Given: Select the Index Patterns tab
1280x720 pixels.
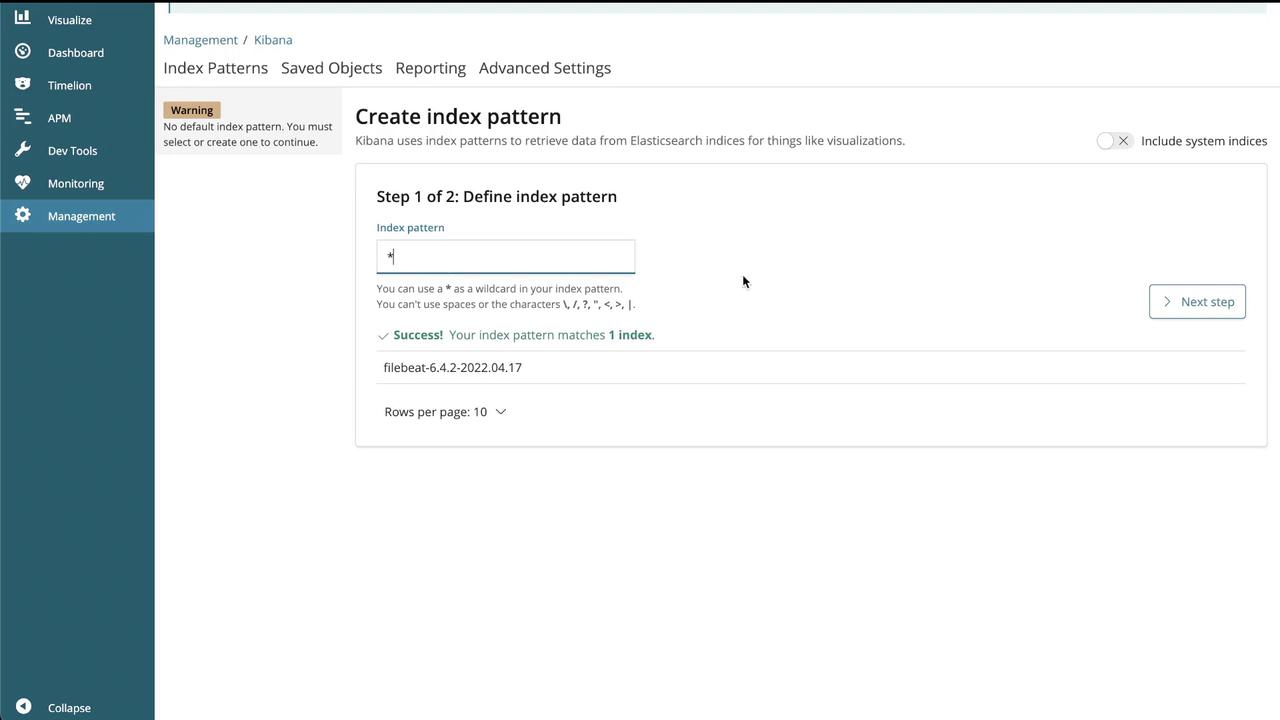Looking at the screenshot, I should (x=215, y=68).
